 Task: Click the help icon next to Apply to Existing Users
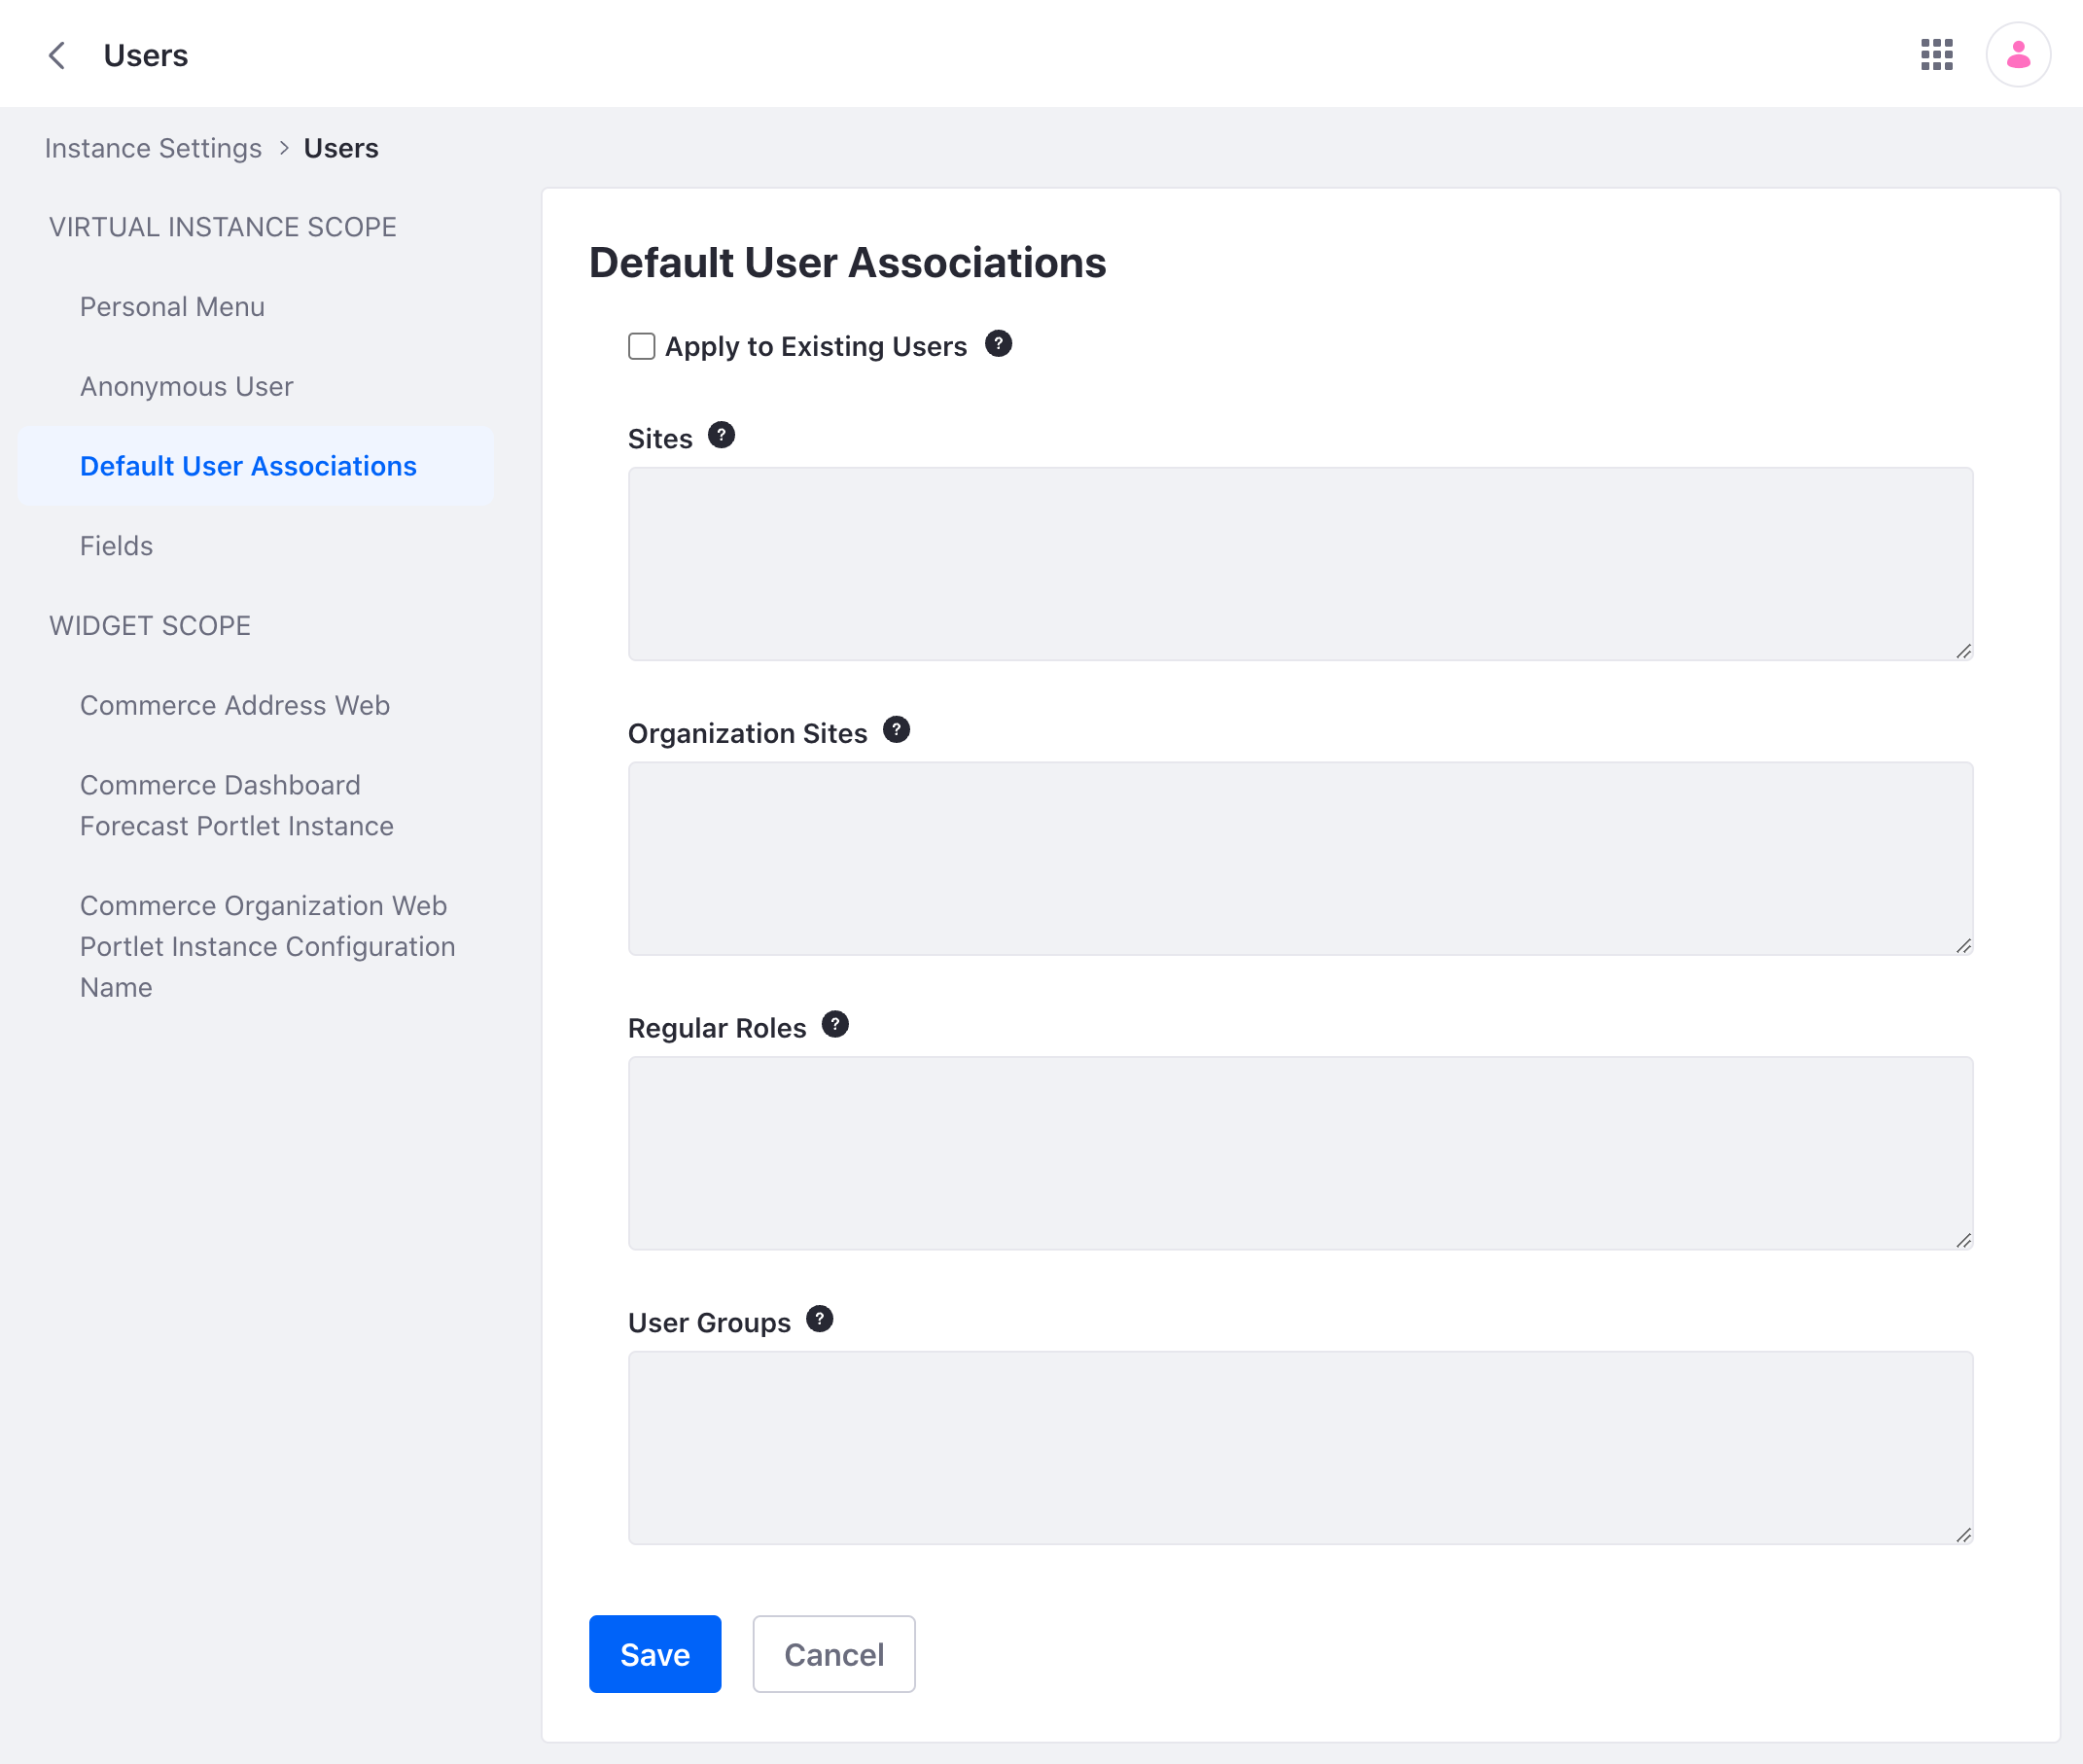click(x=998, y=343)
